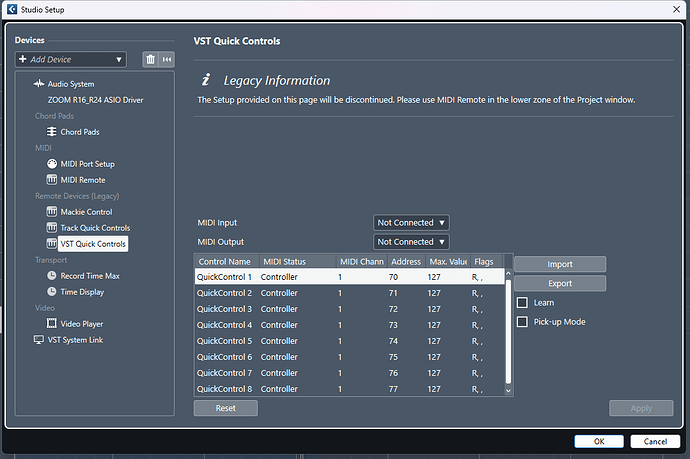Select MIDI Port Setup entry
Image resolution: width=690 pixels, height=459 pixels.
pos(88,164)
